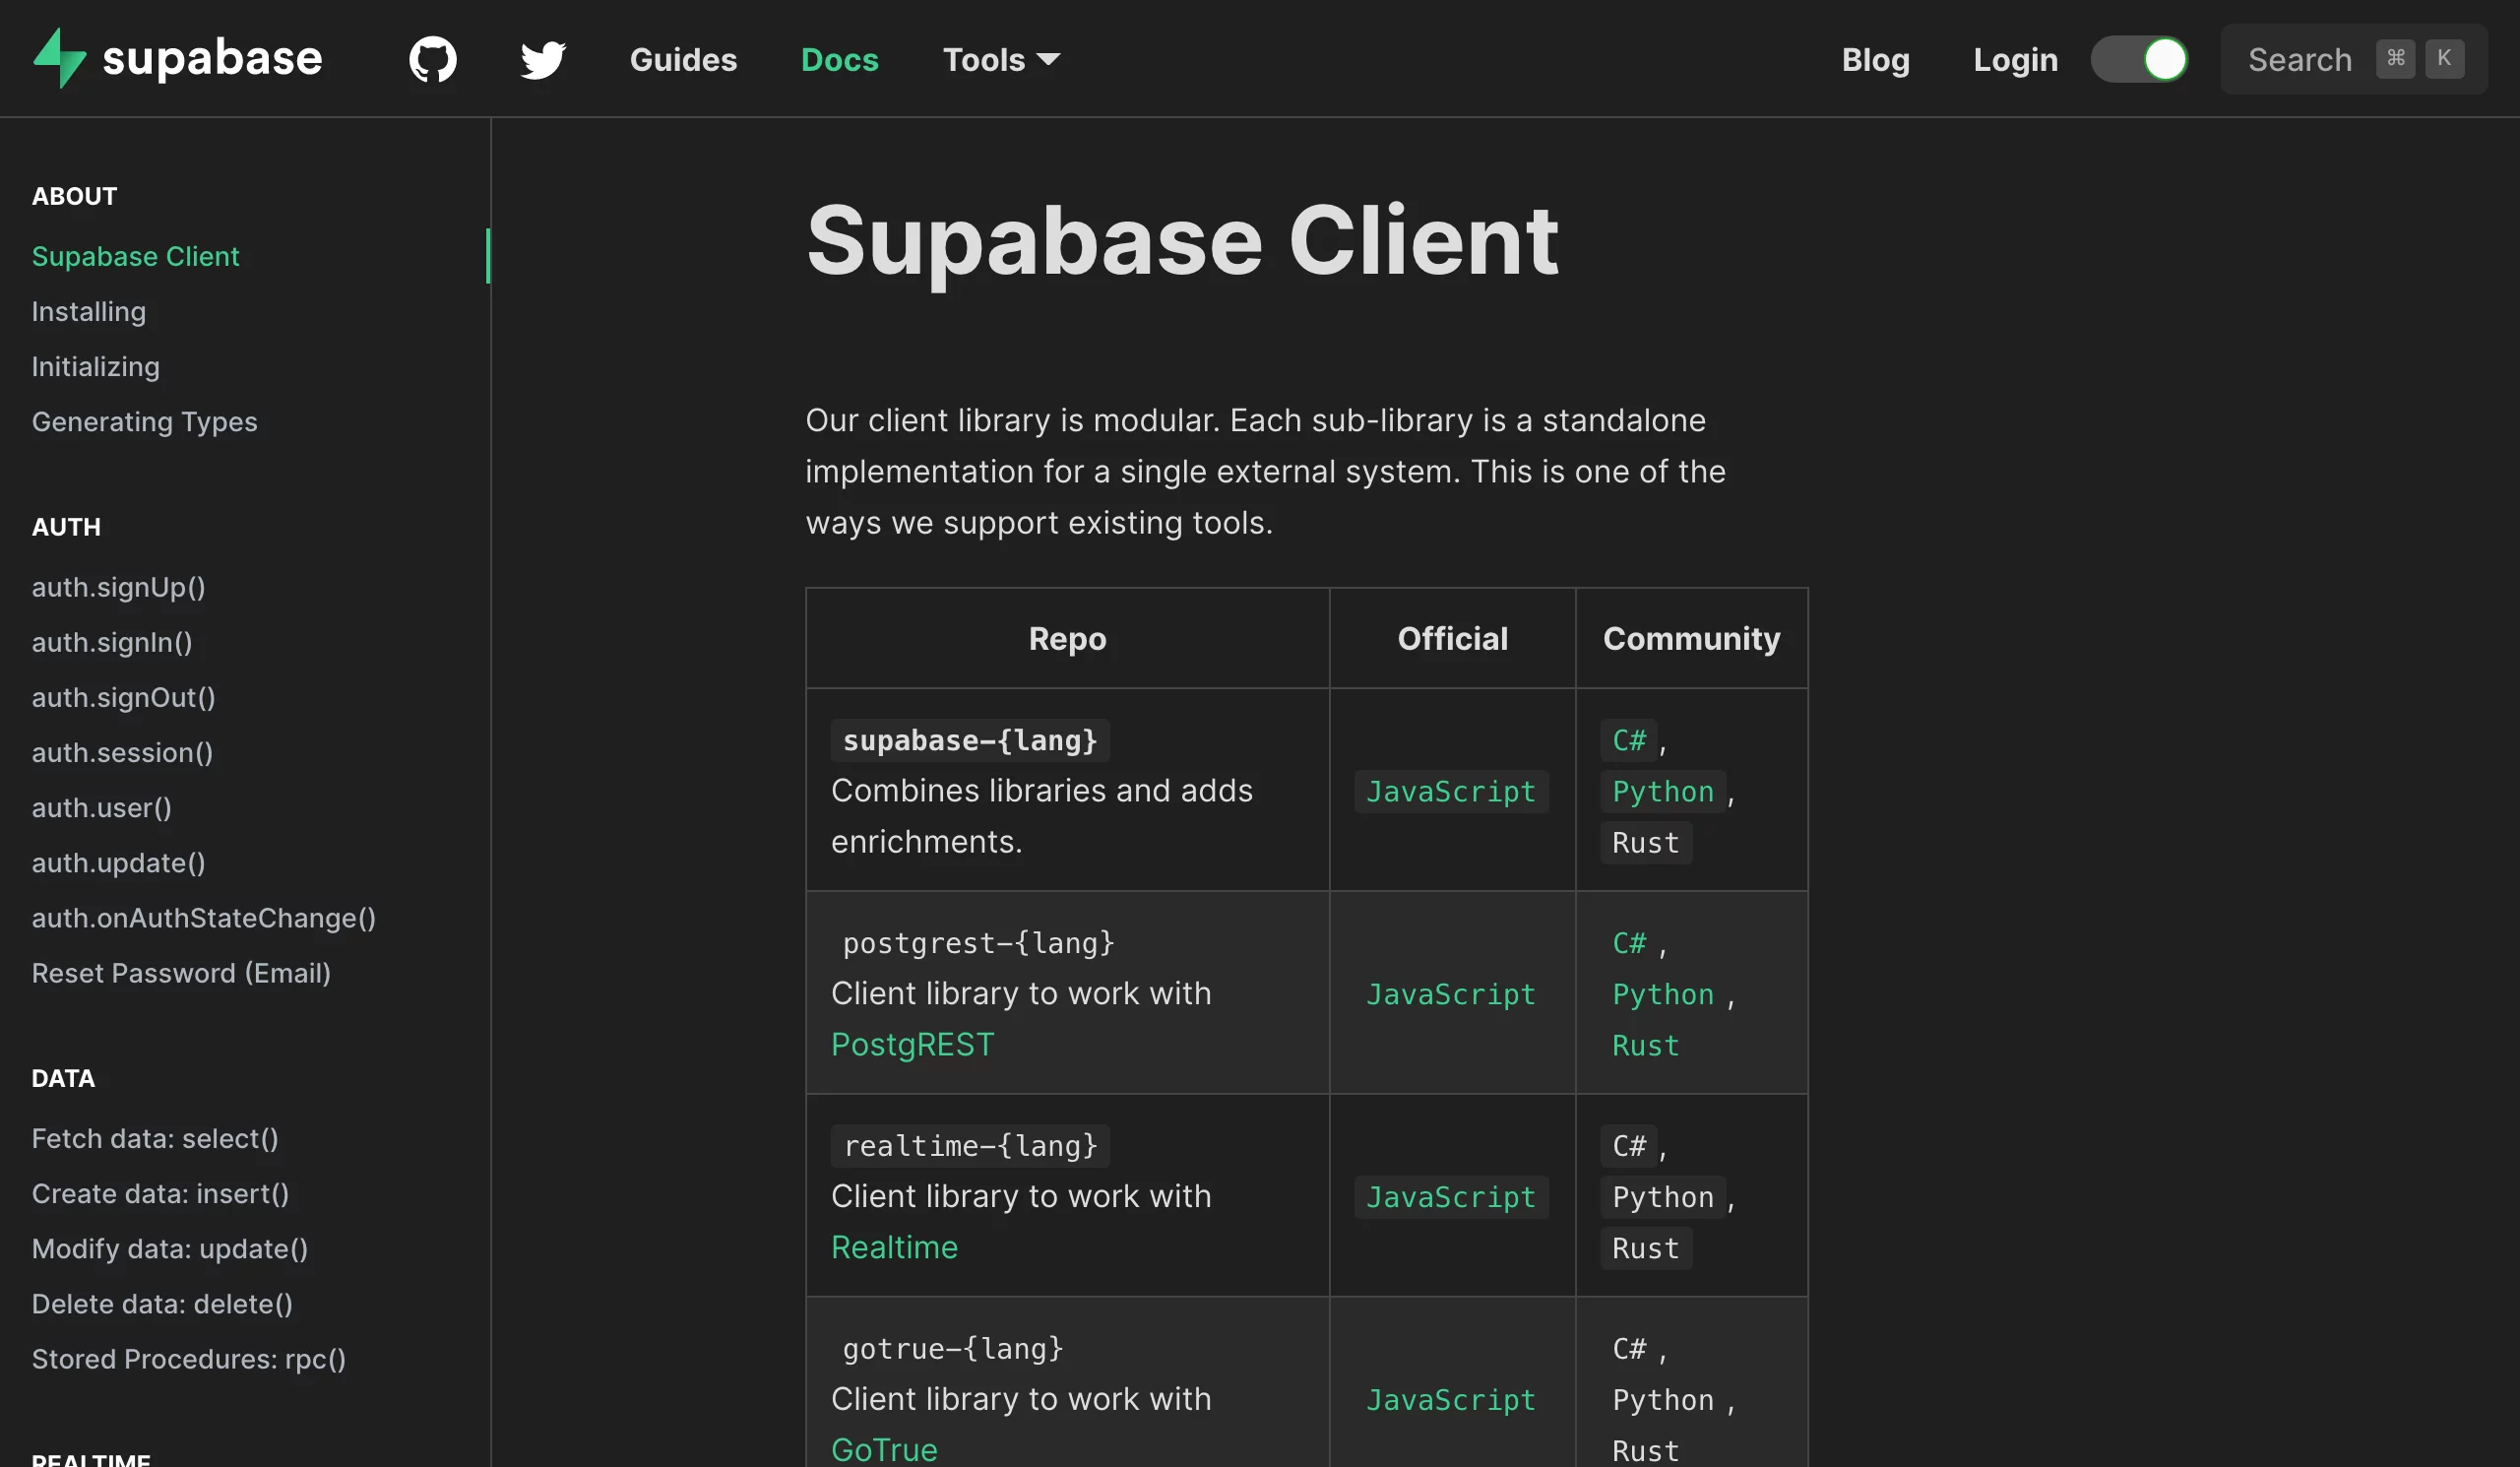Click the PostgREST link
Image resolution: width=2520 pixels, height=1467 pixels.
point(911,1045)
